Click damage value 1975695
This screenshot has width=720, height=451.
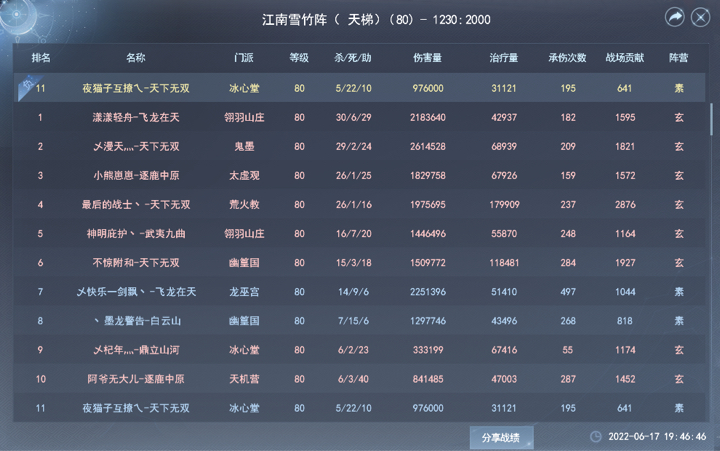(428, 205)
